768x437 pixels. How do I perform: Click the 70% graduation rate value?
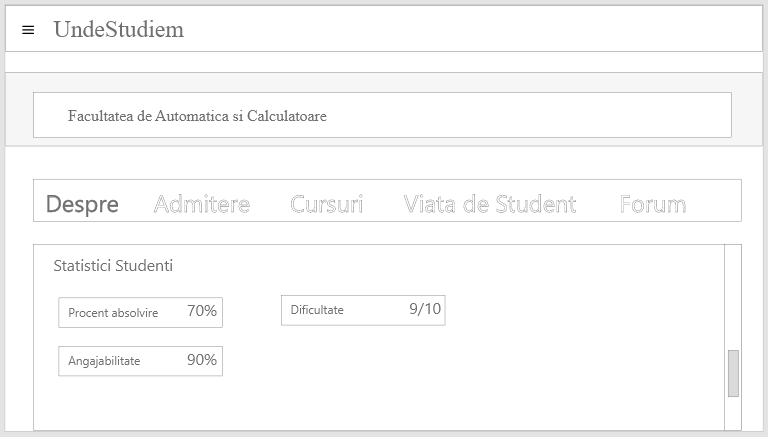click(x=202, y=311)
